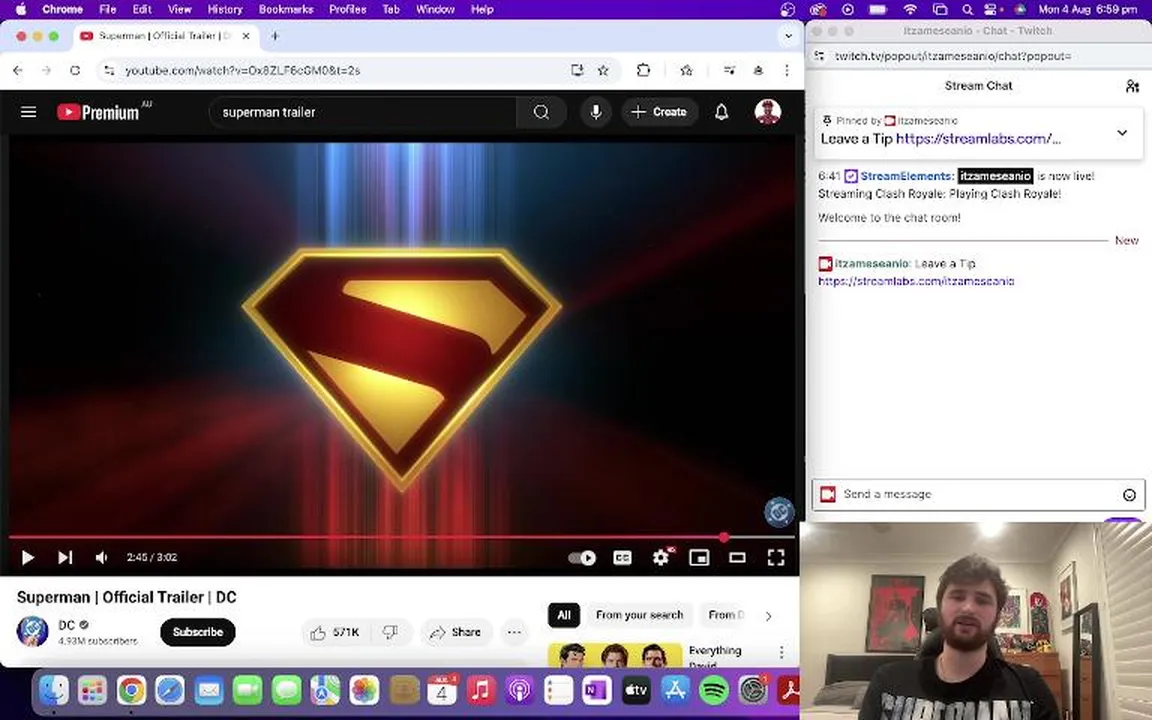Switch to theater mode
The image size is (1152, 720).
738,558
